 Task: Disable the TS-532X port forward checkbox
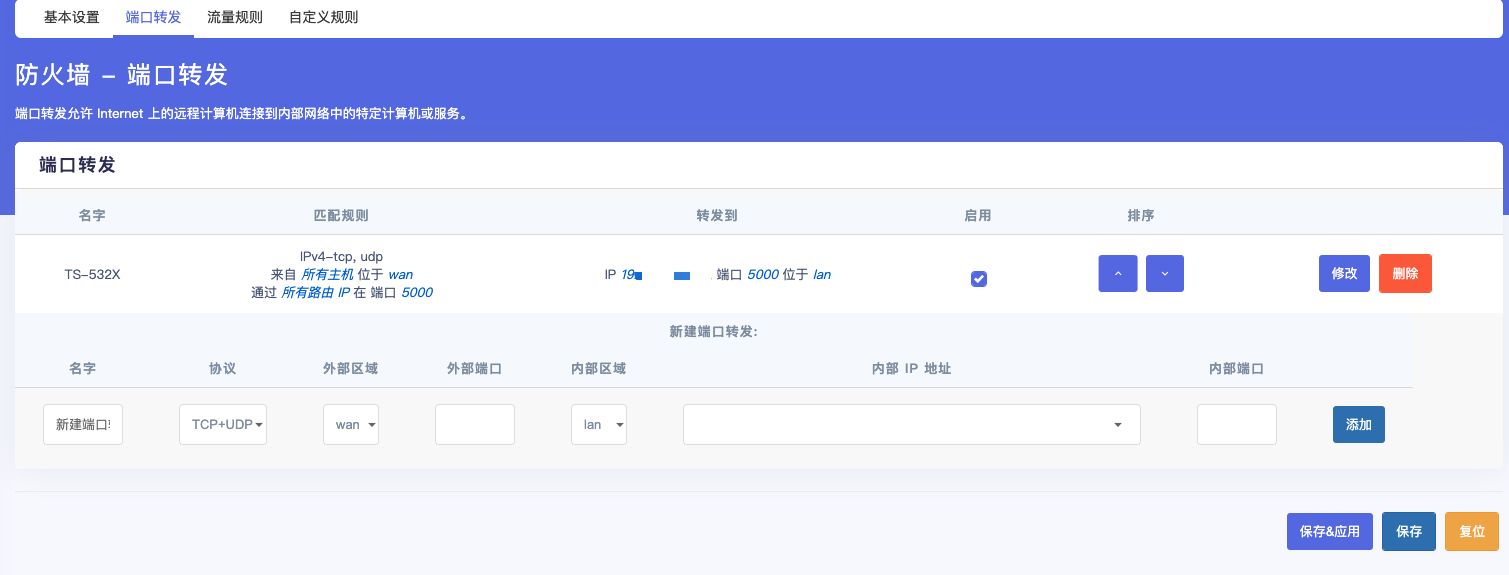coord(979,279)
